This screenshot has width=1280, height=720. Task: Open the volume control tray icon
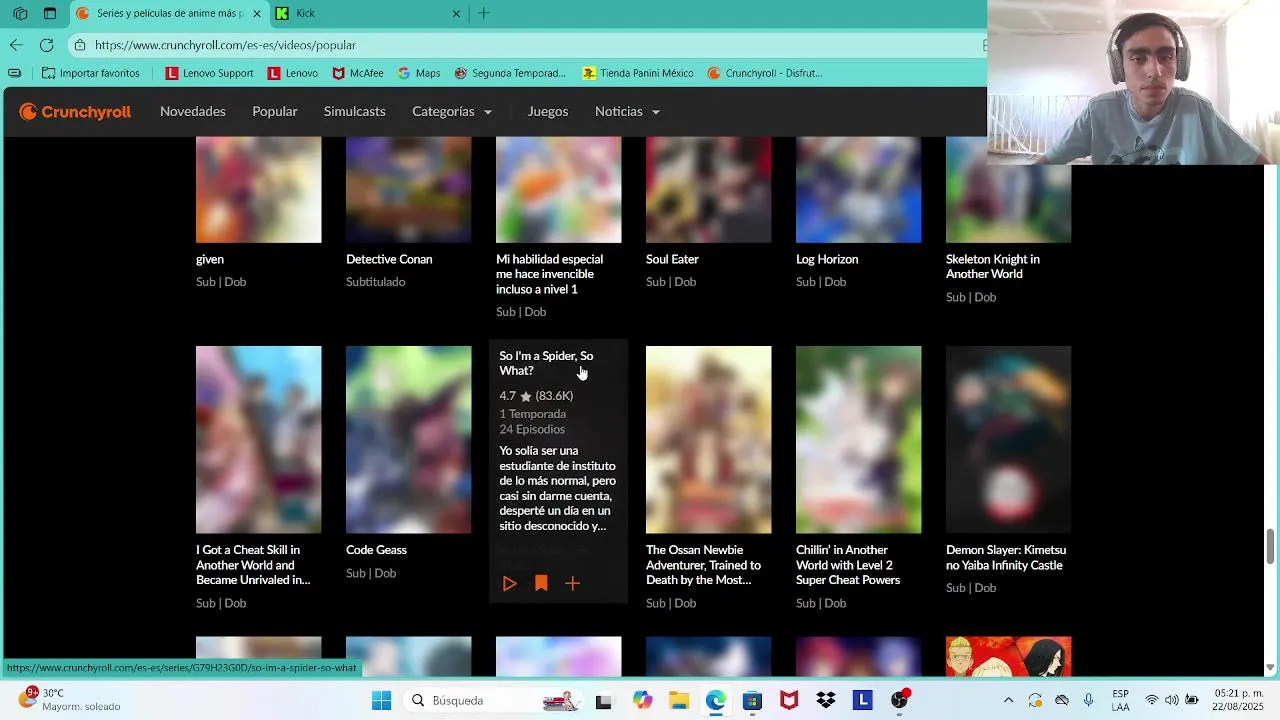pyautogui.click(x=1171, y=701)
